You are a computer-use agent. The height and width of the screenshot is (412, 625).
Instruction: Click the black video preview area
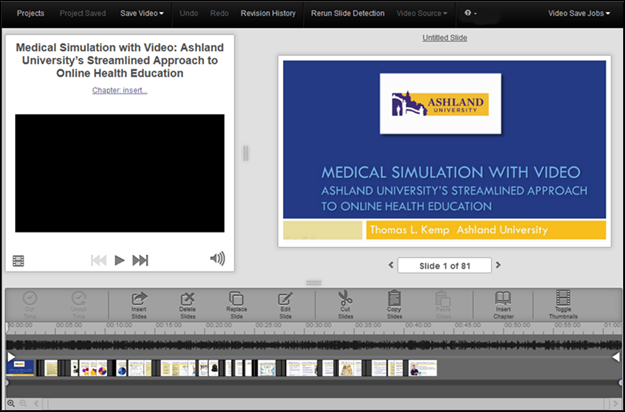(120, 173)
